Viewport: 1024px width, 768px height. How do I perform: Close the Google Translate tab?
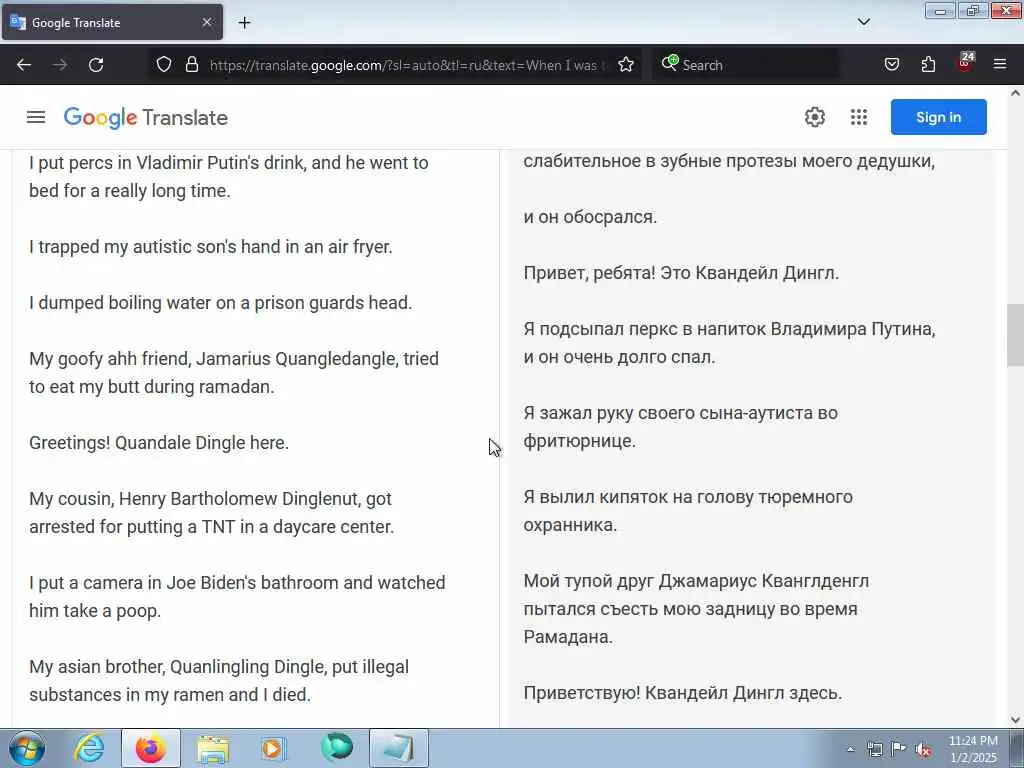[x=206, y=22]
